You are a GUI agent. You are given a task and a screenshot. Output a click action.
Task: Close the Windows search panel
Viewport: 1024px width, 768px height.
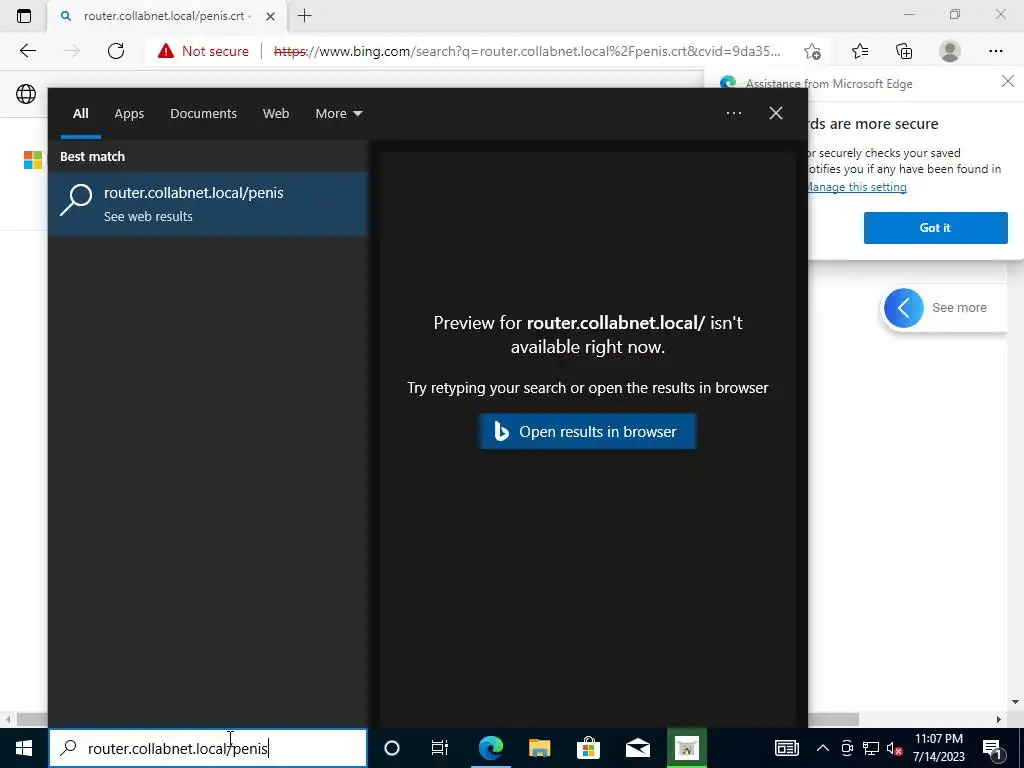tap(776, 113)
